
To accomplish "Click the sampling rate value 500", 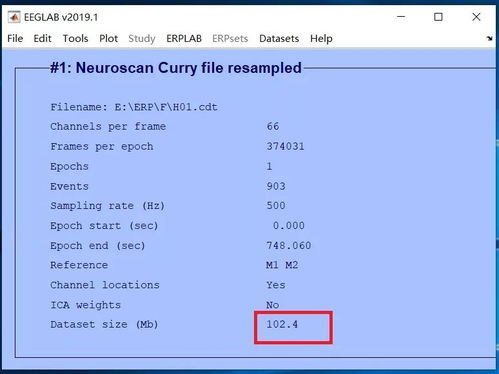I will click(276, 206).
